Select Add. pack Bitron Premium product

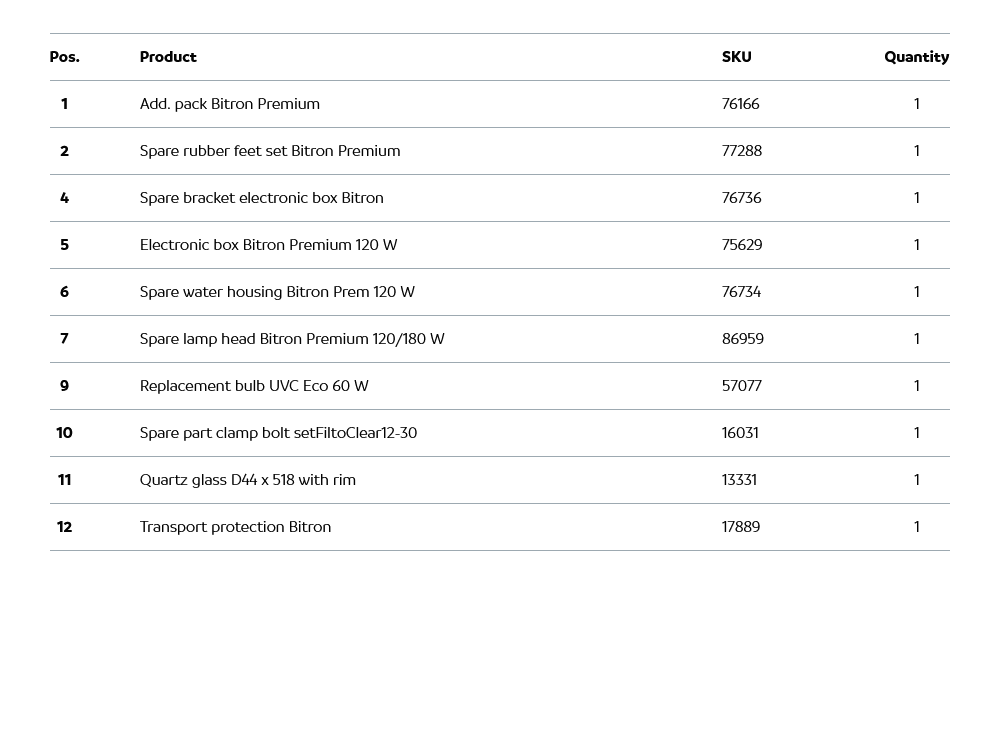tap(230, 104)
